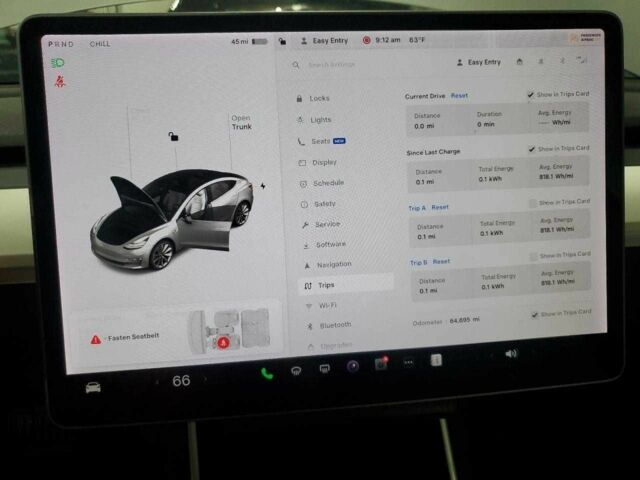The width and height of the screenshot is (640, 480).
Task: Tap the trunk unlock icon above car
Action: (173, 136)
